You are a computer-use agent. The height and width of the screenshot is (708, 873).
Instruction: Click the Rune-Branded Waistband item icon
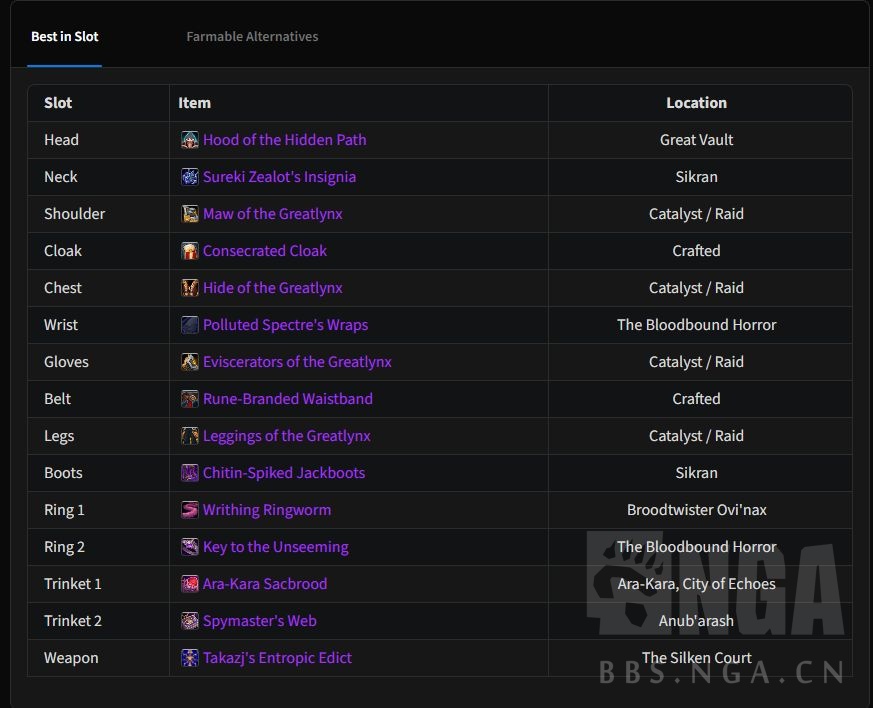(190, 399)
